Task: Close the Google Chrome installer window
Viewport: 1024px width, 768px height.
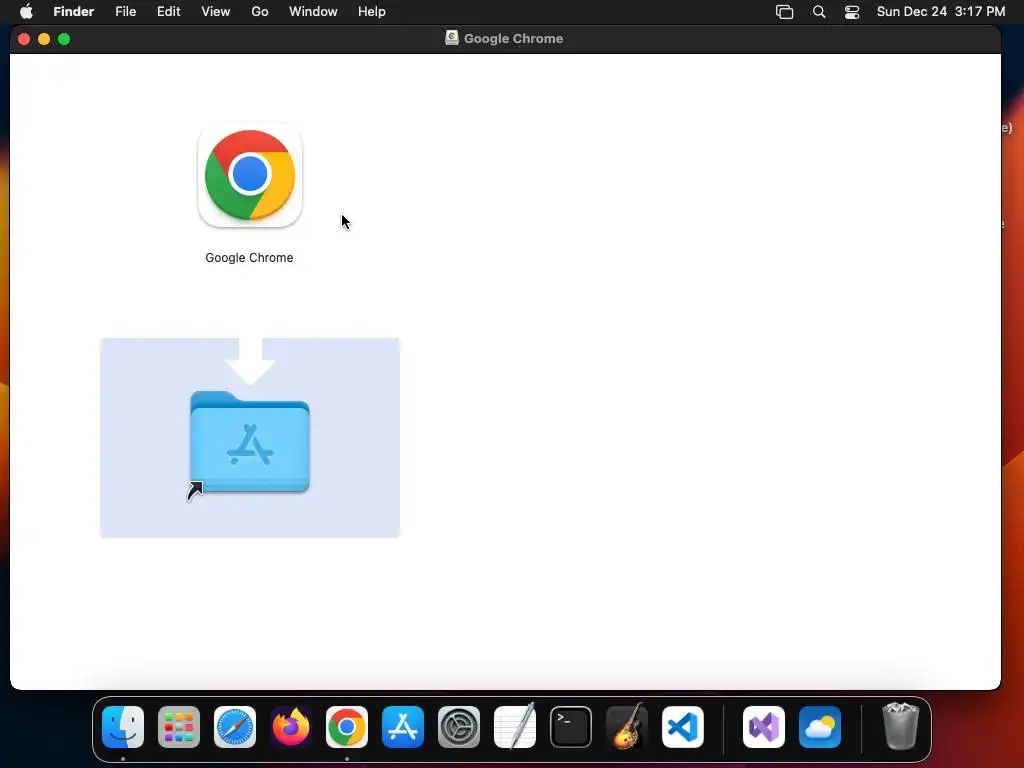Action: point(24,39)
